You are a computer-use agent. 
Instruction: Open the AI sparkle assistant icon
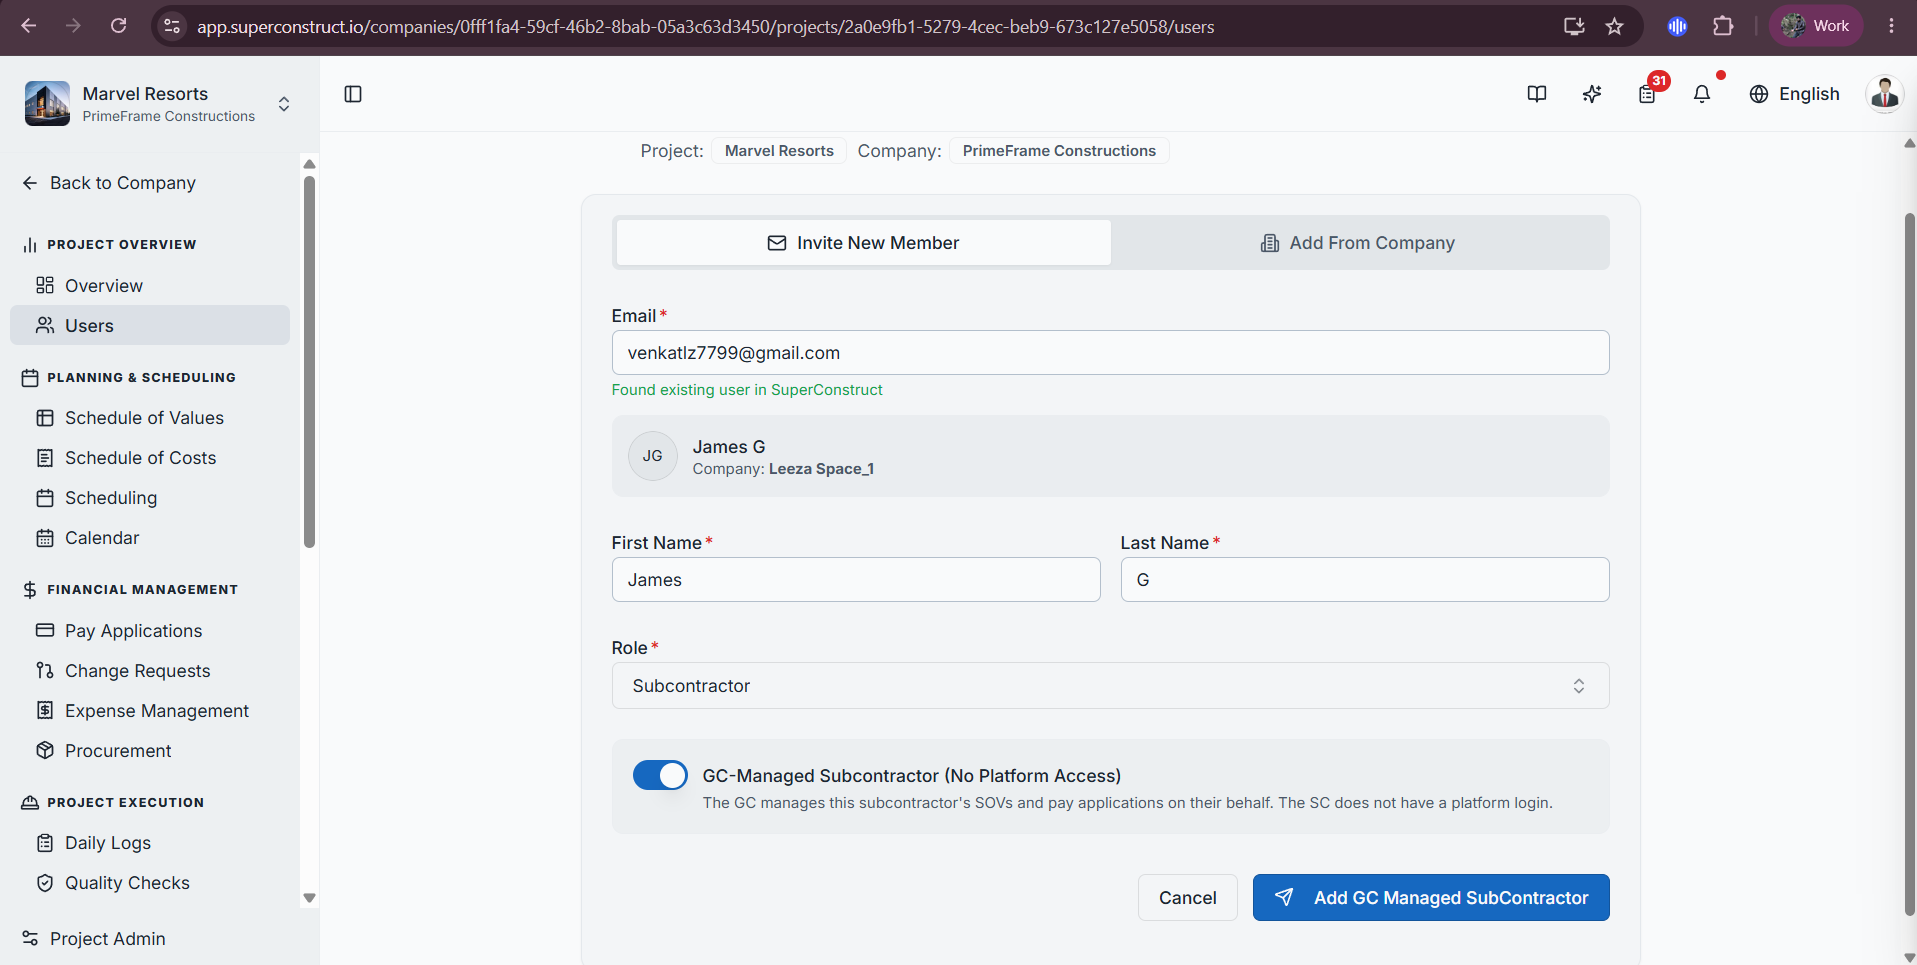tap(1592, 94)
